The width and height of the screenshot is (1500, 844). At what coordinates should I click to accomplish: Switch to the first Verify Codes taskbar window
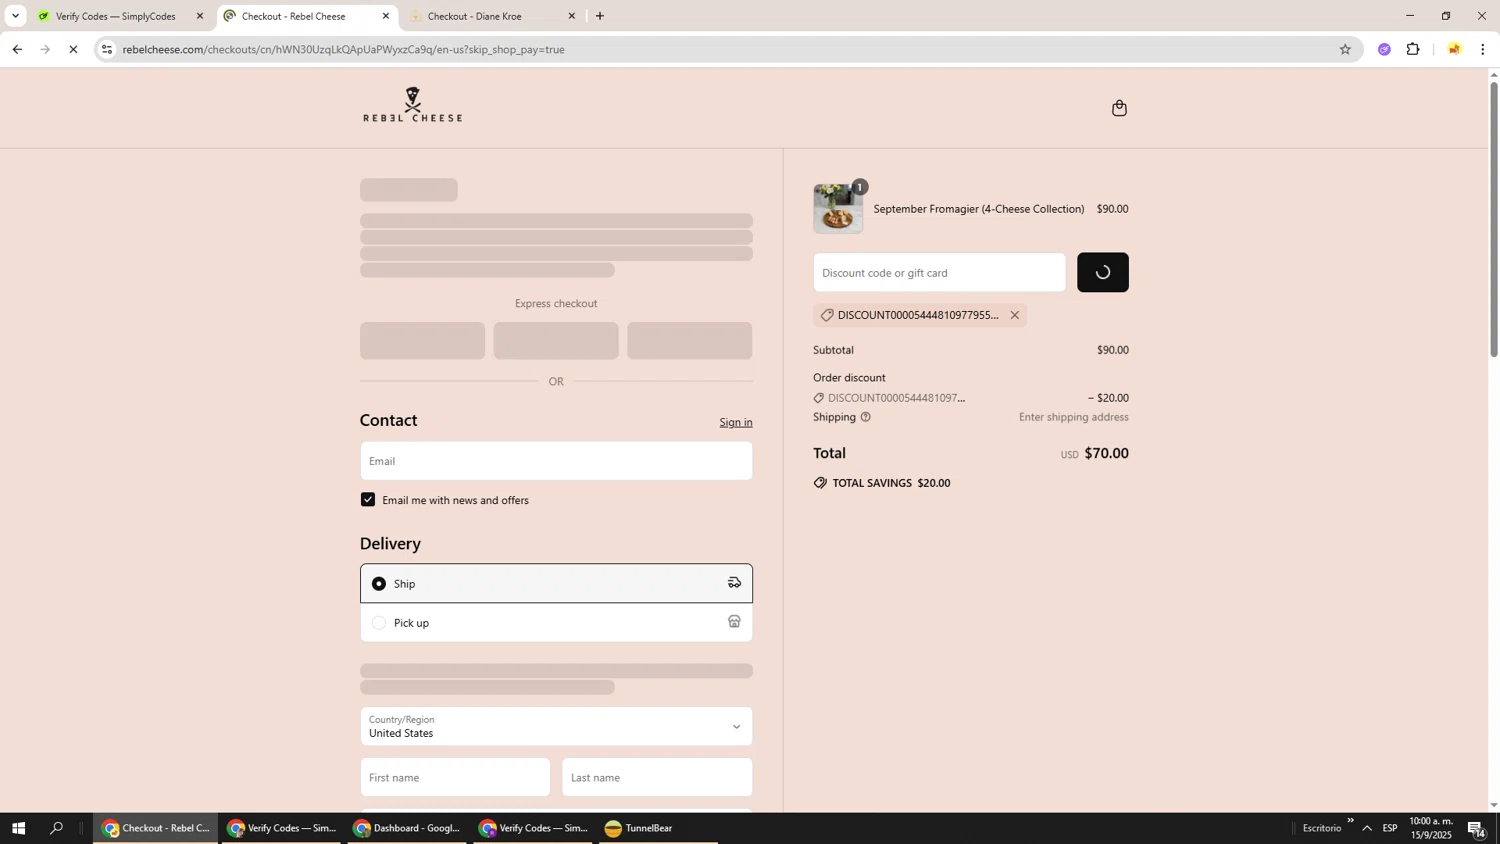pyautogui.click(x=281, y=828)
